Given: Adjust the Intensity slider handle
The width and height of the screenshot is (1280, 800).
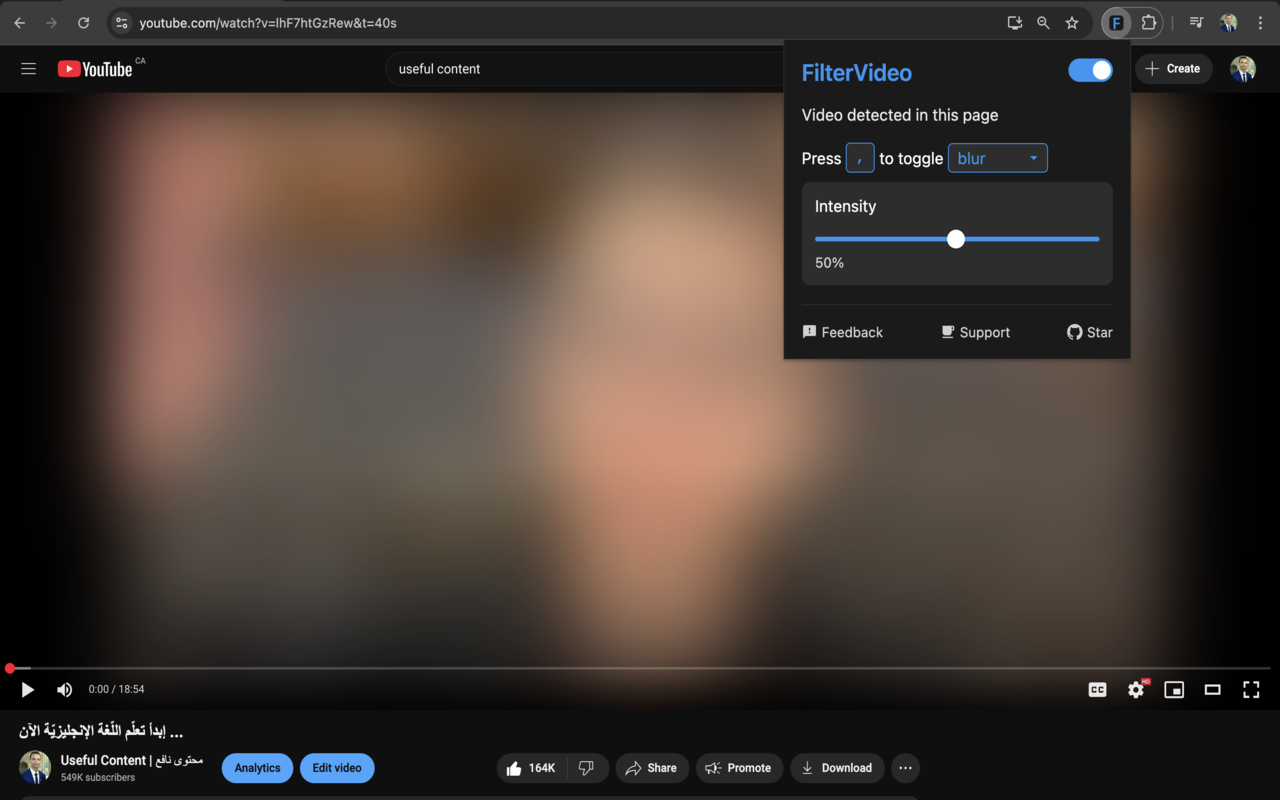Looking at the screenshot, I should pos(955,239).
